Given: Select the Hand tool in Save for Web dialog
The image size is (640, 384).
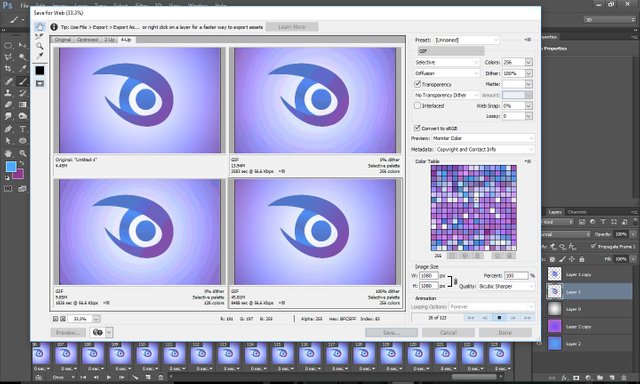Looking at the screenshot, I should (40, 27).
